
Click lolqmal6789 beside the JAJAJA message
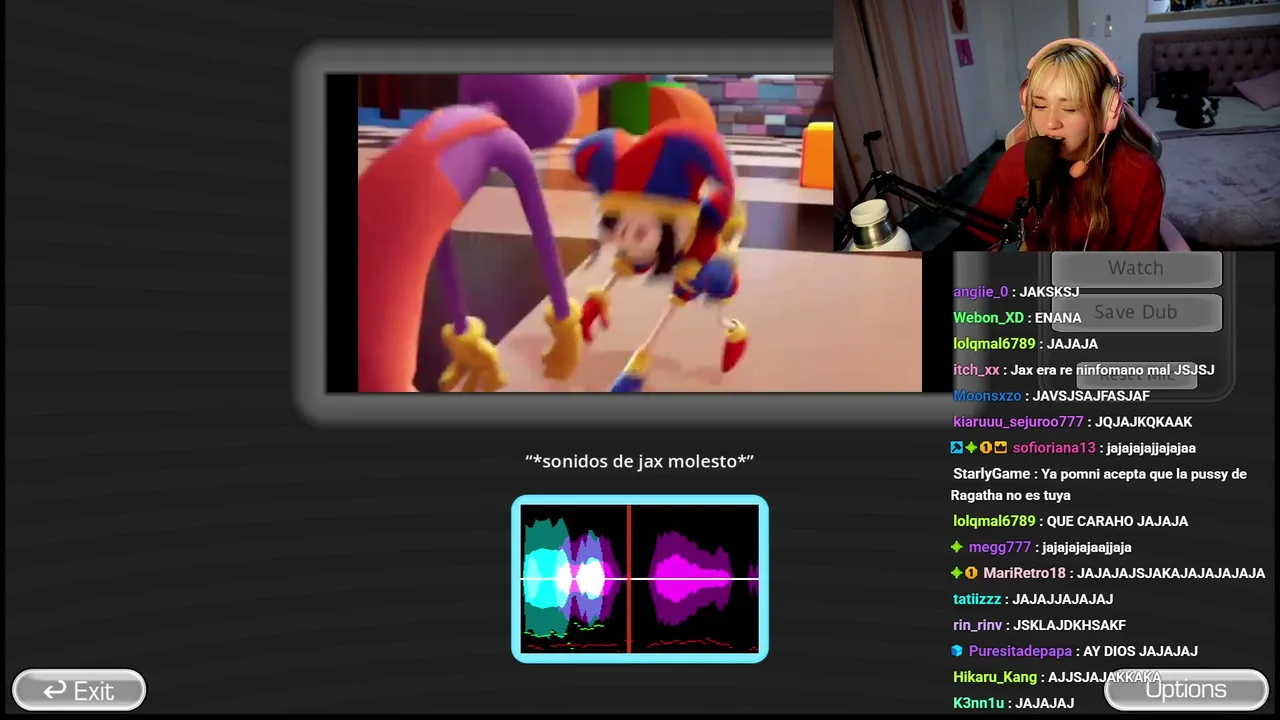(x=994, y=344)
